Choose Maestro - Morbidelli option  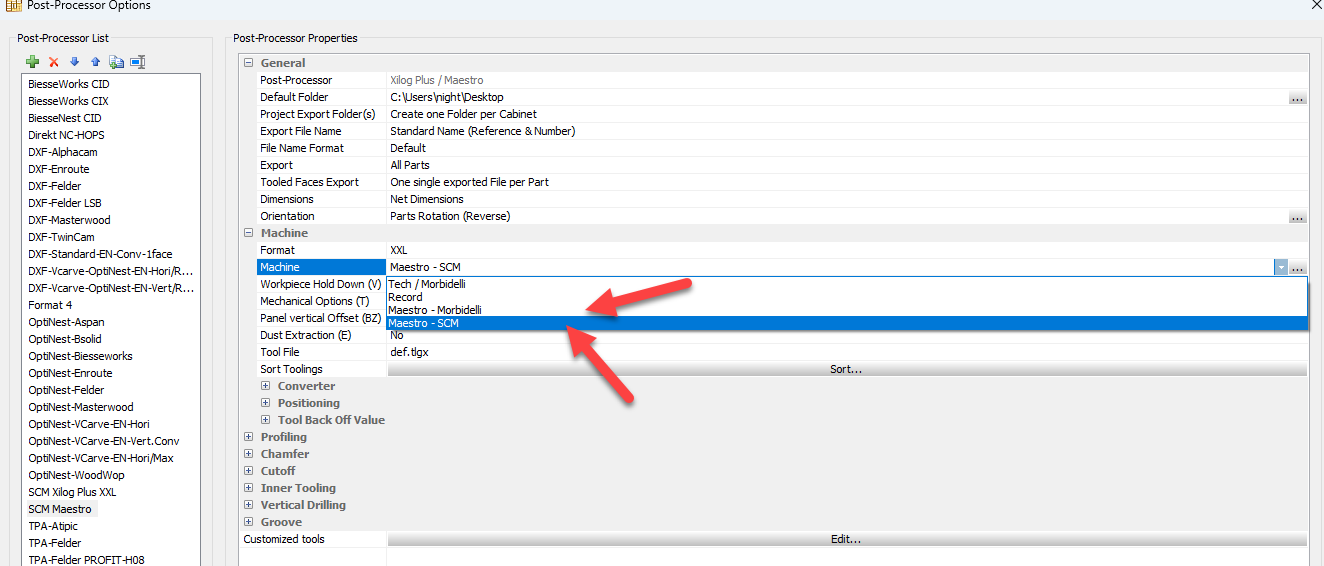(846, 310)
